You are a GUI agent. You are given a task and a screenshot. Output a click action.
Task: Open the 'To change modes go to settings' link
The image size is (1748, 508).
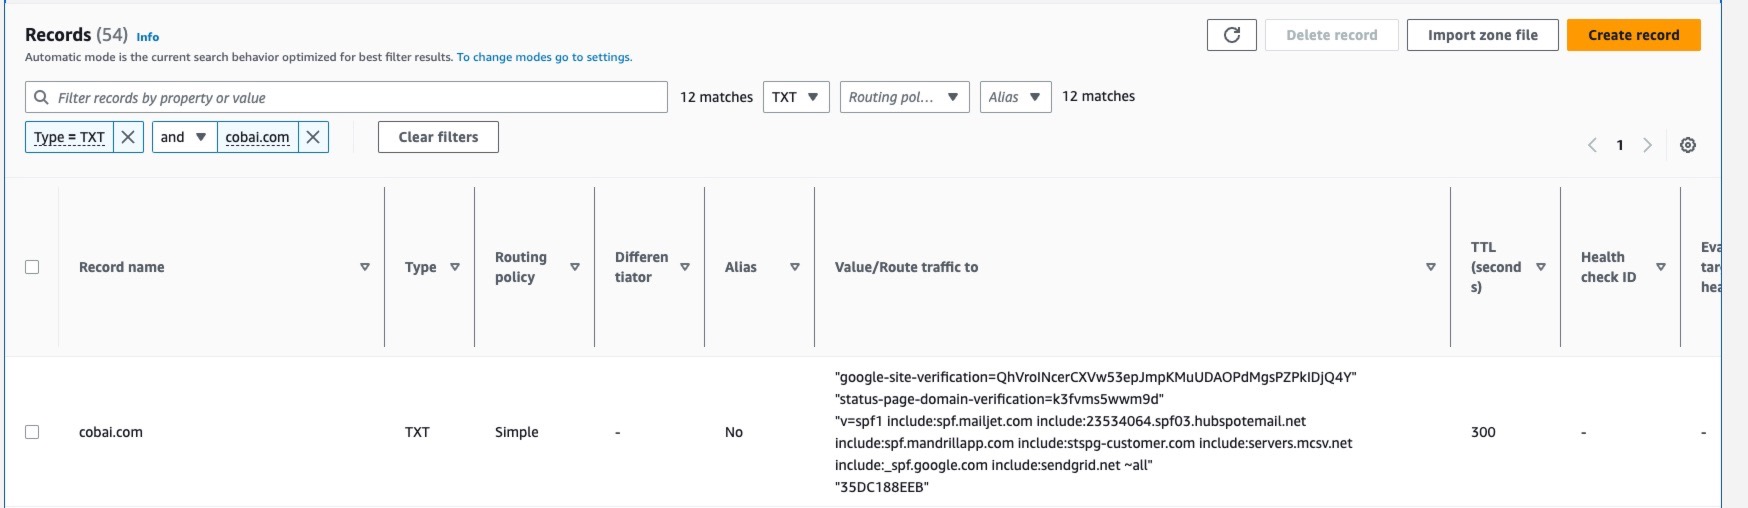[x=544, y=57]
